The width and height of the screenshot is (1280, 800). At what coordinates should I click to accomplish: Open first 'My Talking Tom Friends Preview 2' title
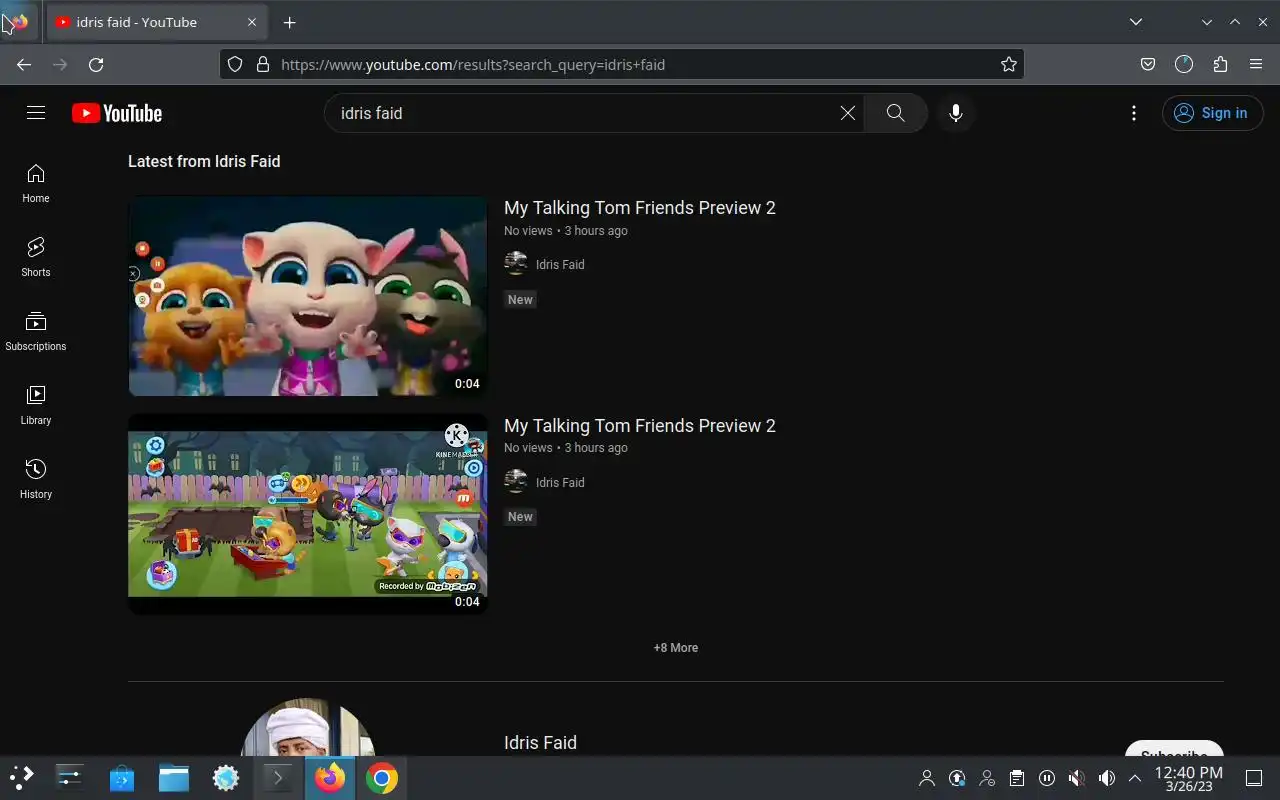[640, 208]
